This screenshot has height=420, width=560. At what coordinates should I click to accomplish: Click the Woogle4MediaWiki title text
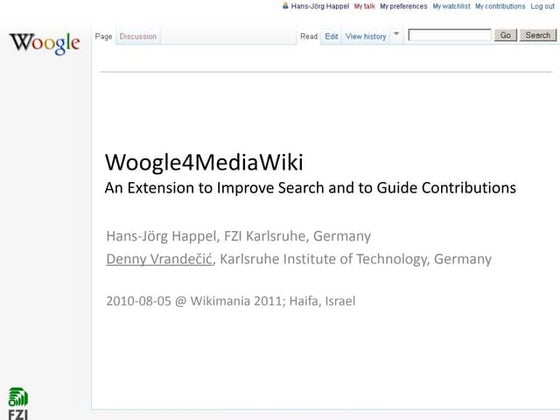click(x=204, y=162)
